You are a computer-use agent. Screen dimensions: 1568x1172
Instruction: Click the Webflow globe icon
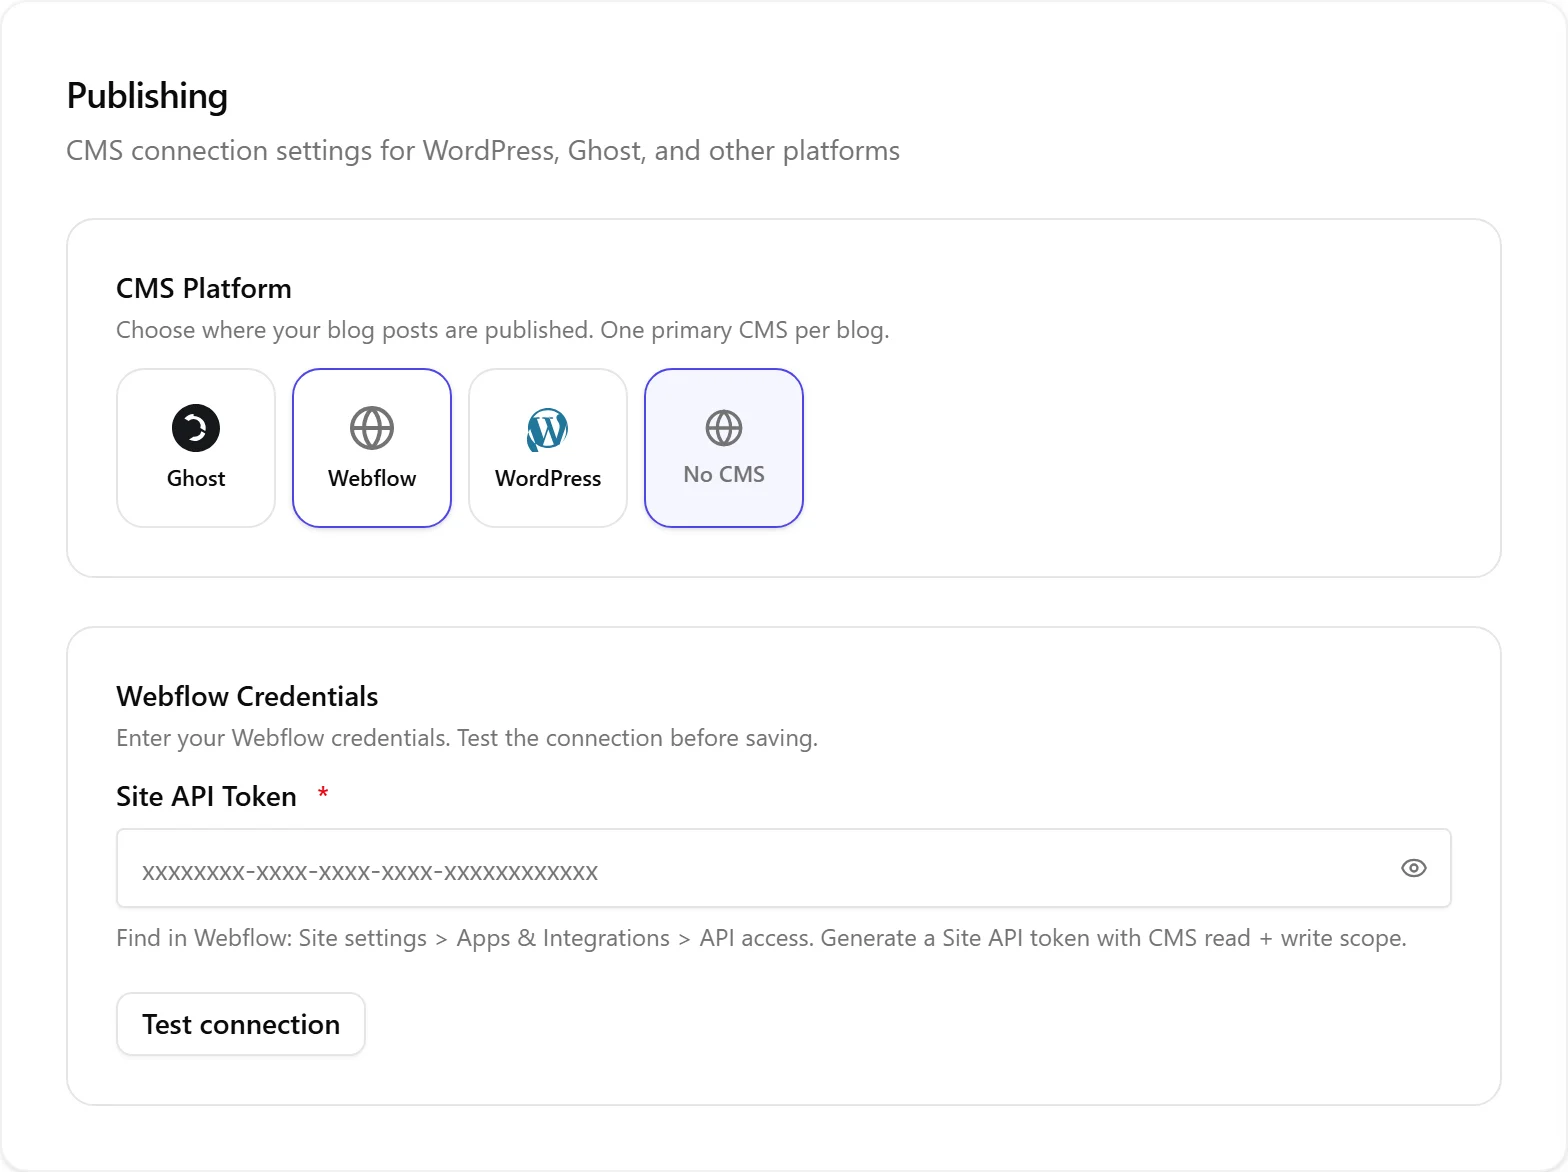tap(372, 428)
